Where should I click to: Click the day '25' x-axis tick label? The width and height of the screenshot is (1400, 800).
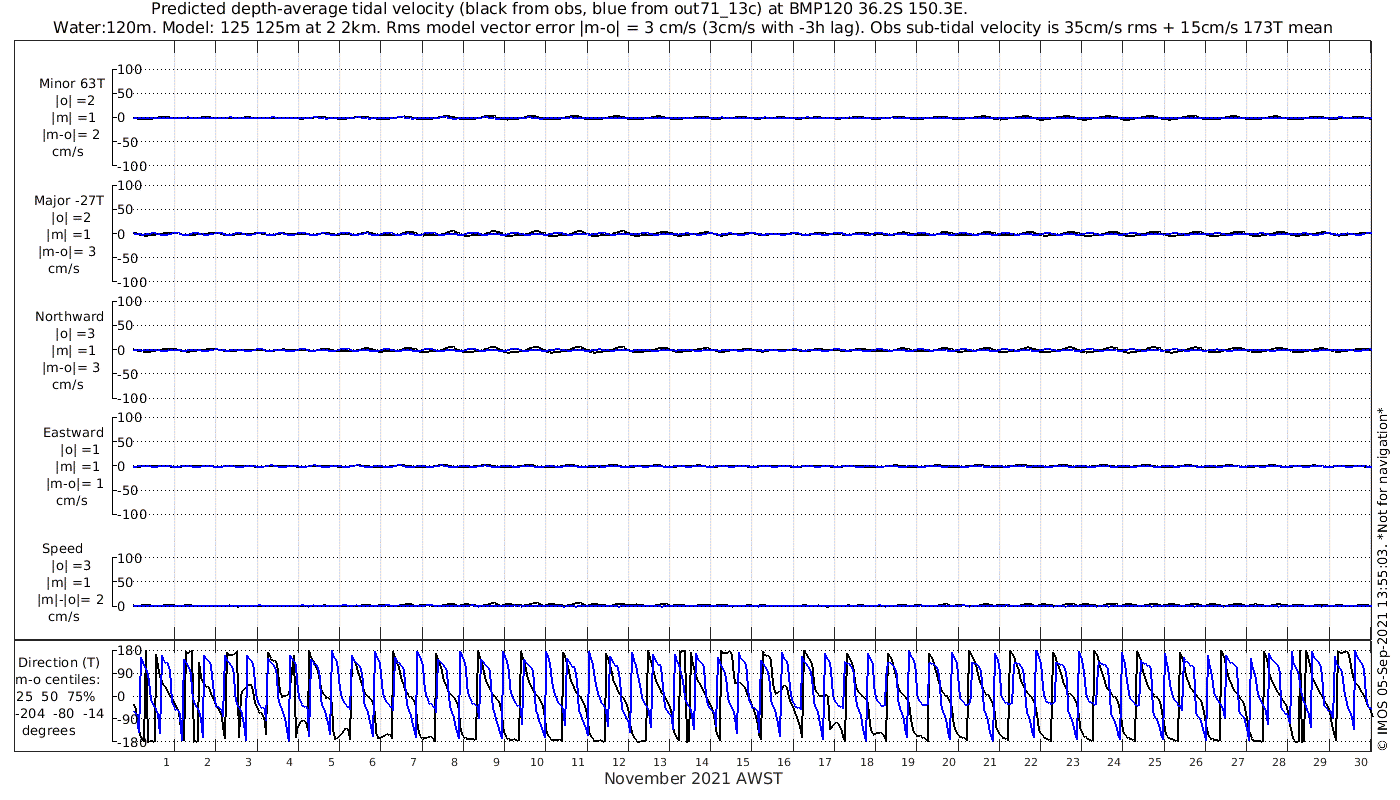point(1155,762)
